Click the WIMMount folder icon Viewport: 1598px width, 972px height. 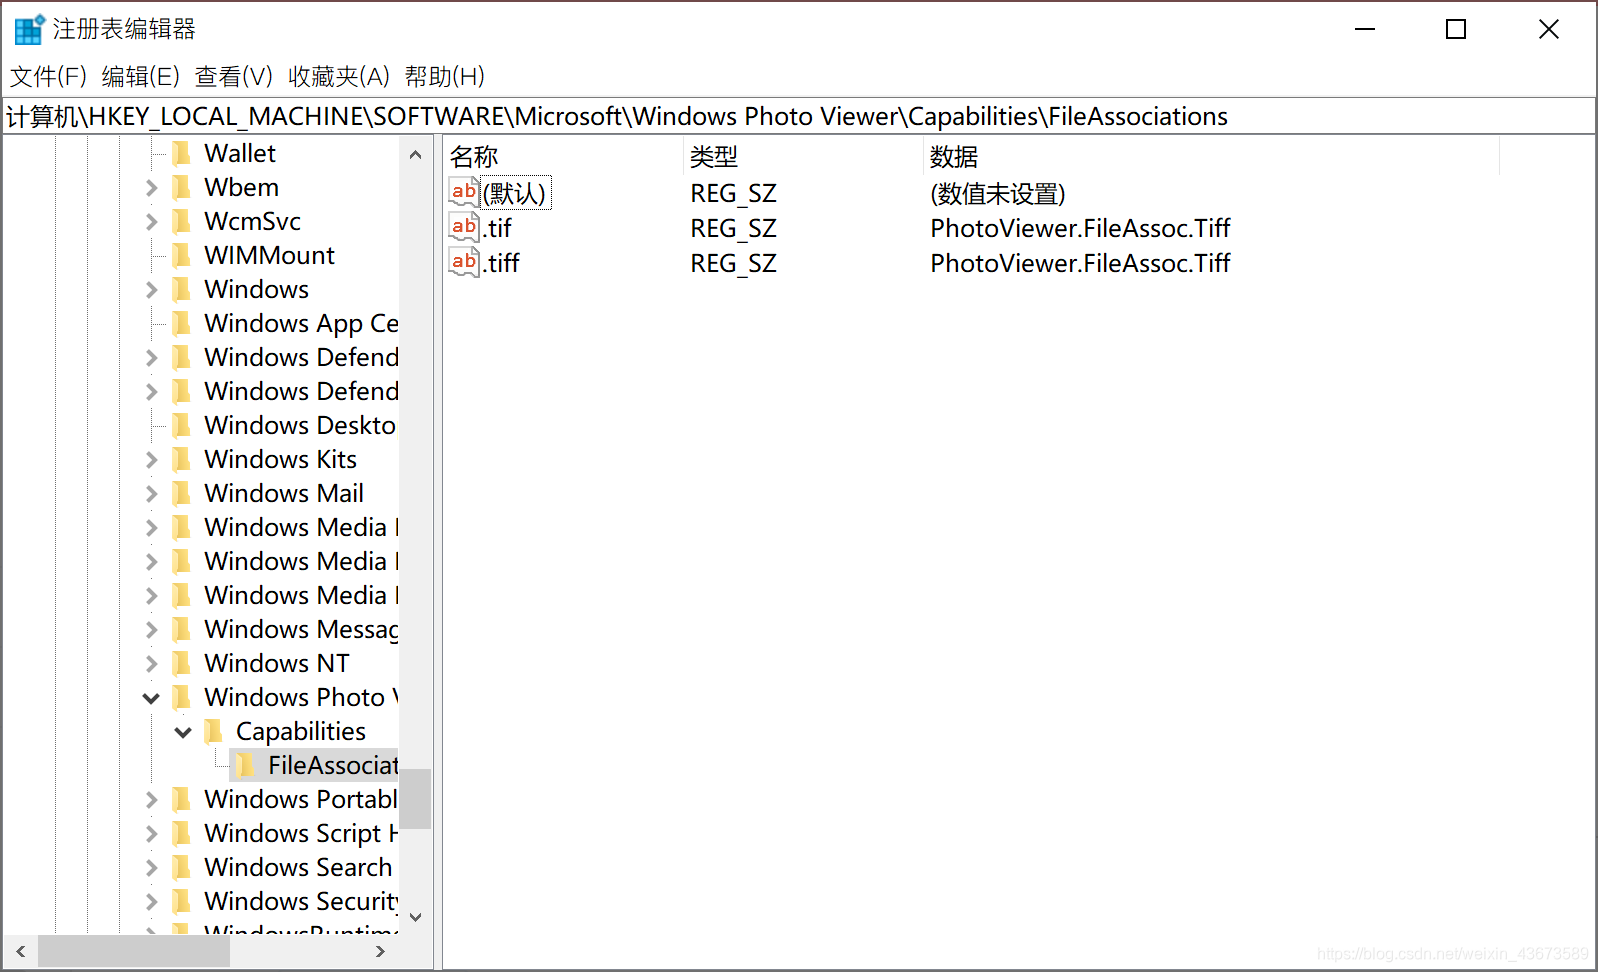(x=181, y=255)
